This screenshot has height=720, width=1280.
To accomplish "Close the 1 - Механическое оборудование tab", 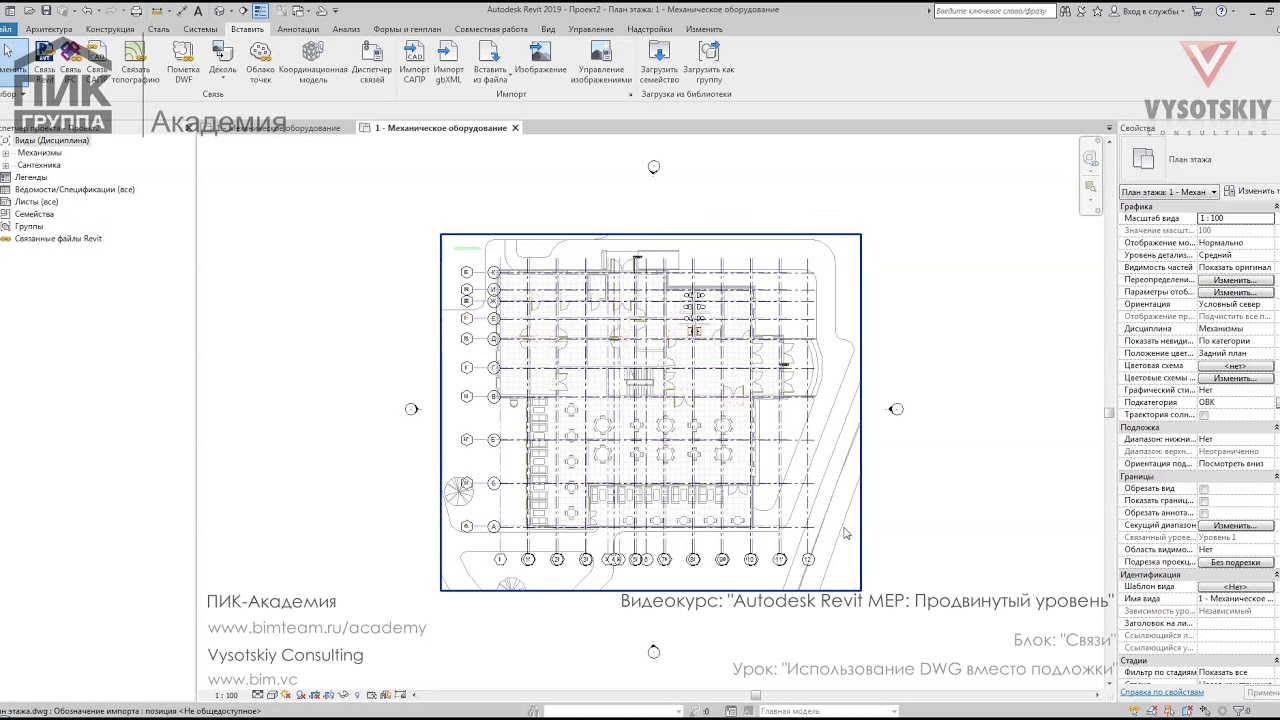I will click(515, 128).
